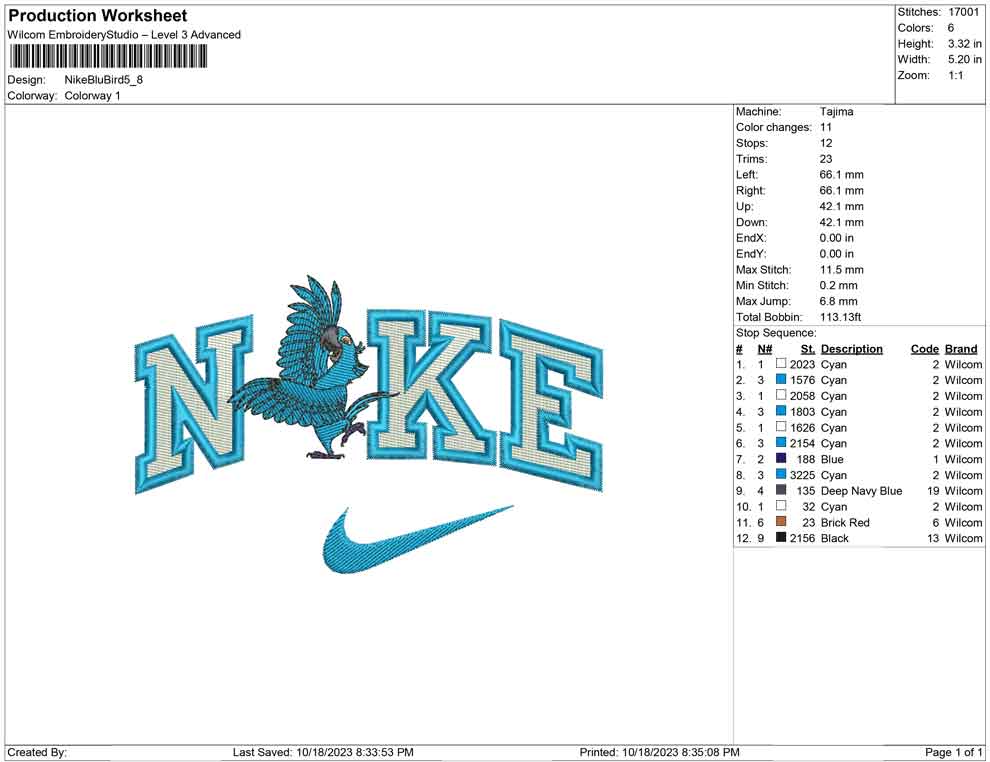Click the Max Jump value '6.8 mm'
This screenshot has height=762, width=990.
click(838, 301)
